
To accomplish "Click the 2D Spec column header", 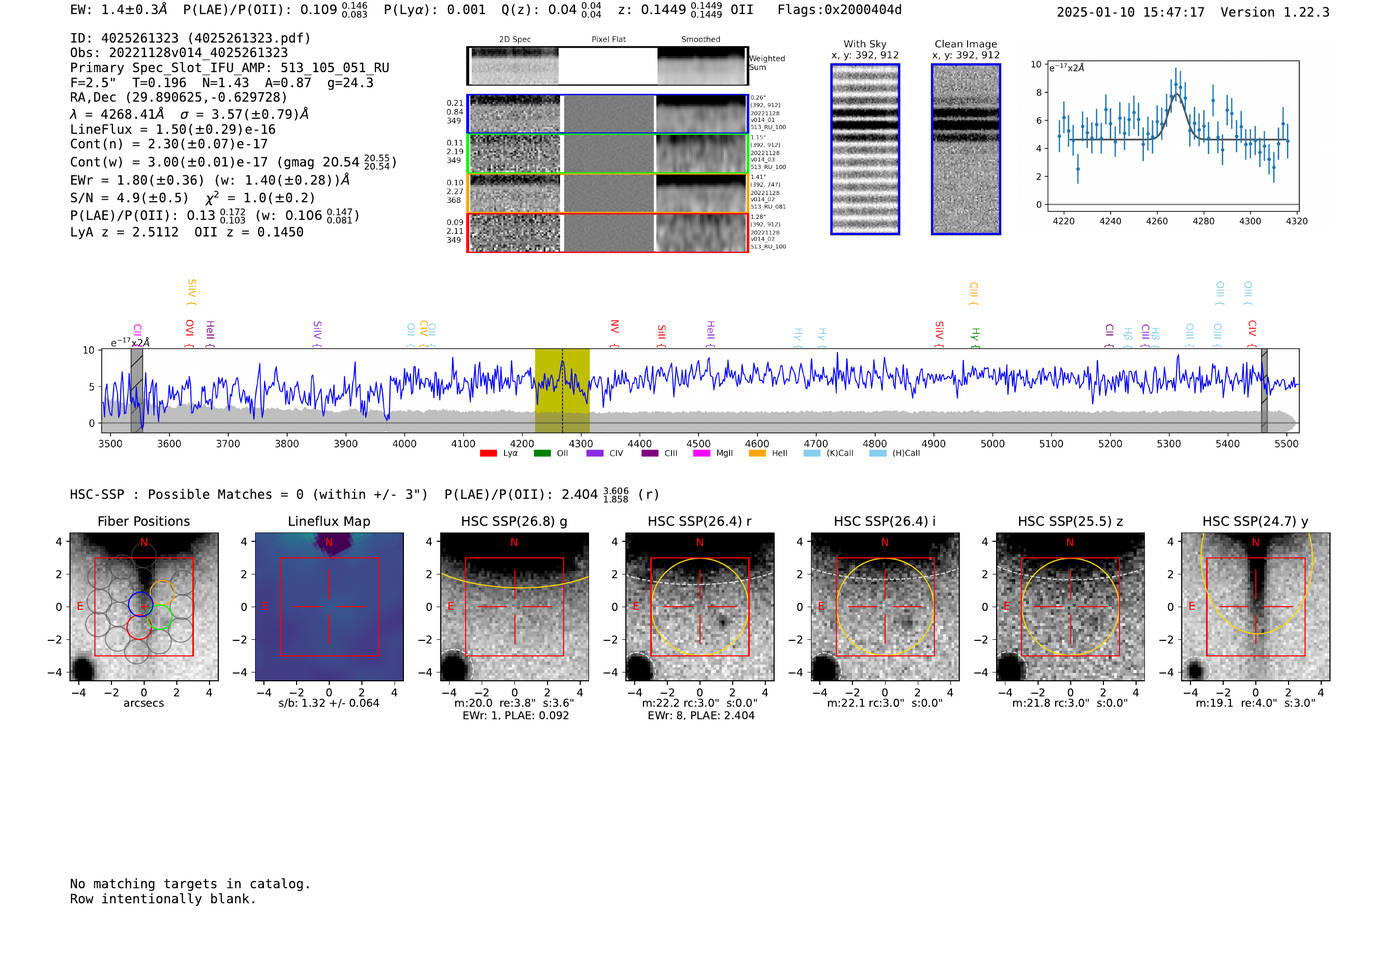I will [x=515, y=40].
